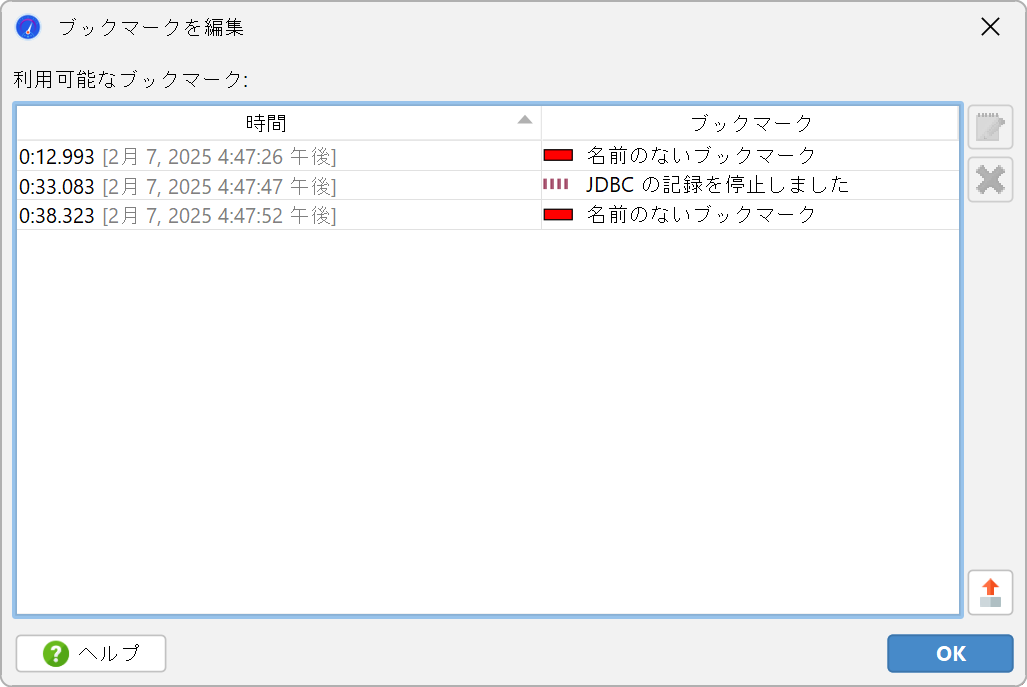Click 名前のないブックマーク text at 4:47:52
Viewport: 1027px width, 687px height.
701,215
